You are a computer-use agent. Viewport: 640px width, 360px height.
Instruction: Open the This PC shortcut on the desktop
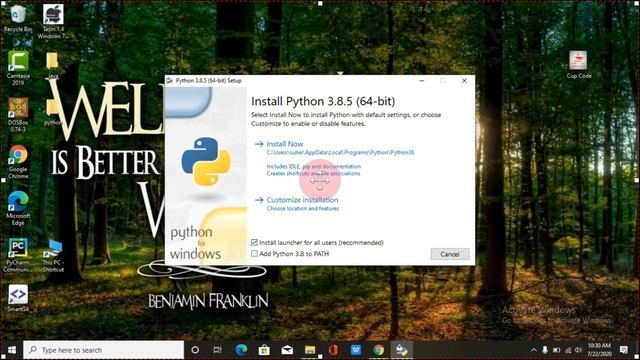(53, 256)
